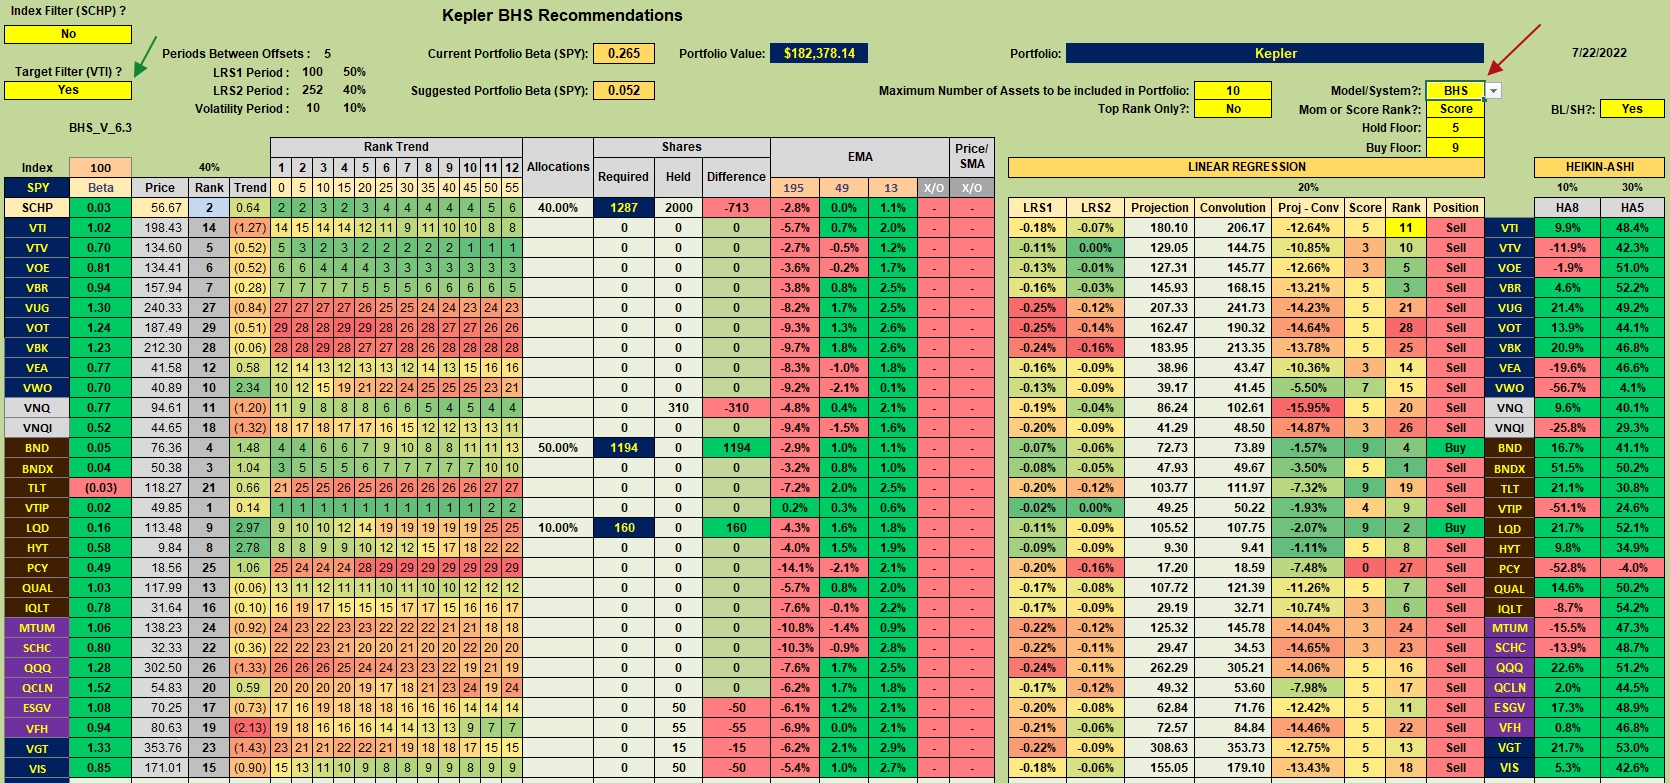Select the left MTUM ticker cell
This screenshot has width=1670, height=783.
(37, 628)
